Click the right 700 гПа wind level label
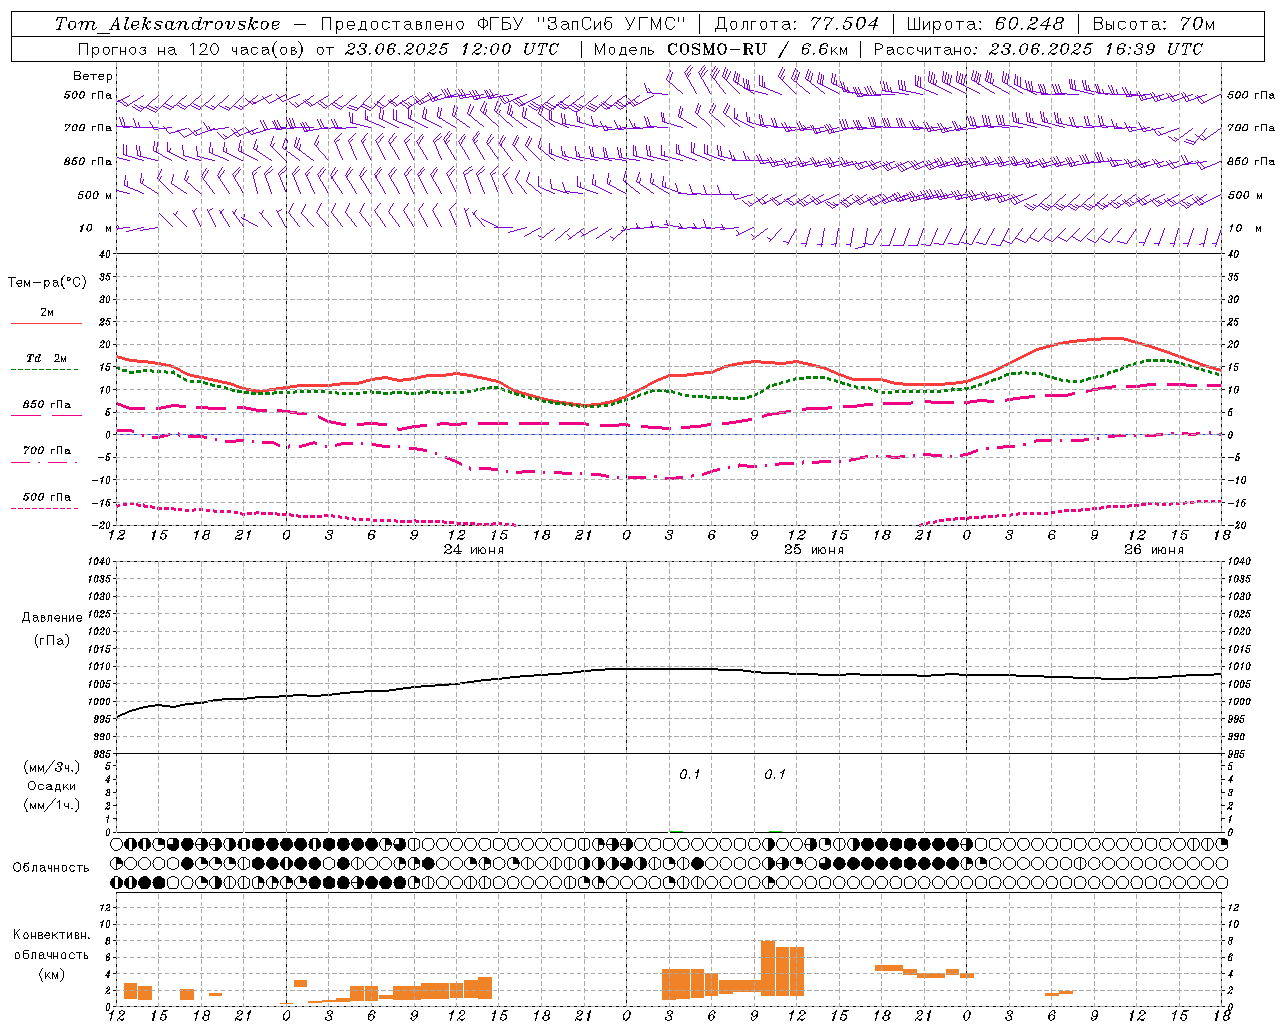 click(x=1250, y=128)
